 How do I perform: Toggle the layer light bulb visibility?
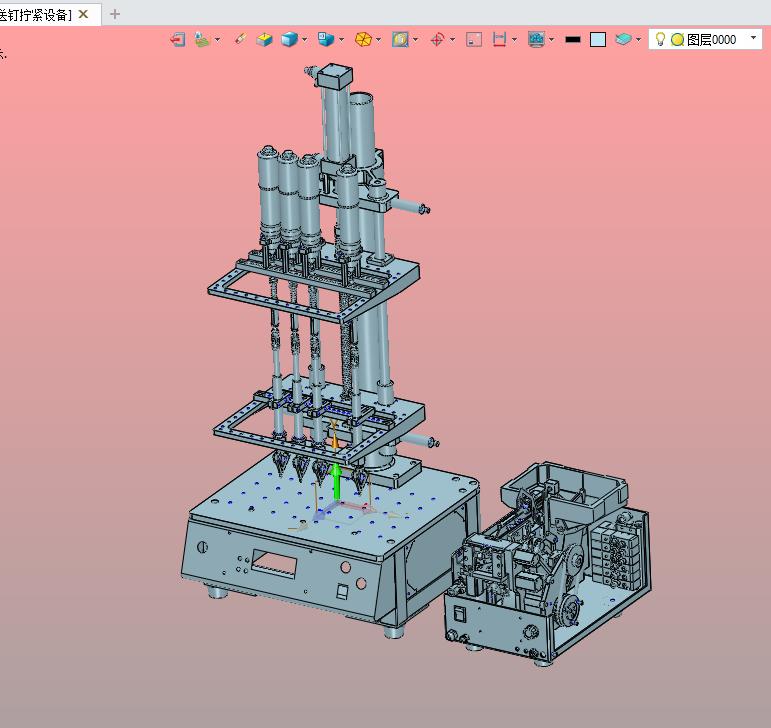pos(660,39)
